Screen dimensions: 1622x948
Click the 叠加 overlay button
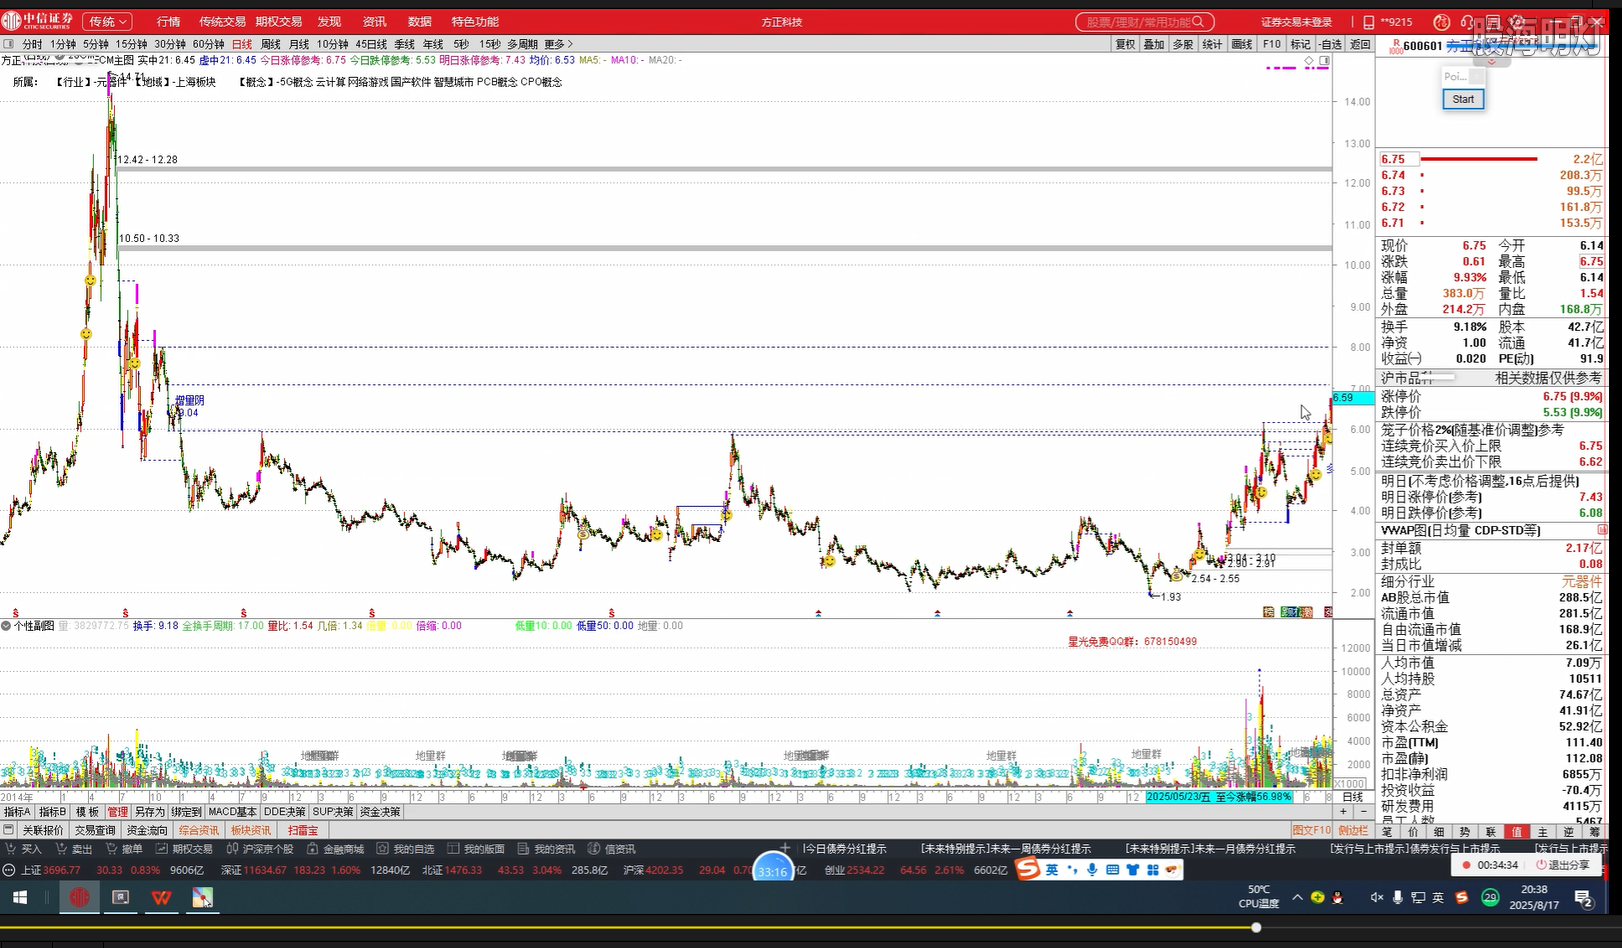[1154, 44]
